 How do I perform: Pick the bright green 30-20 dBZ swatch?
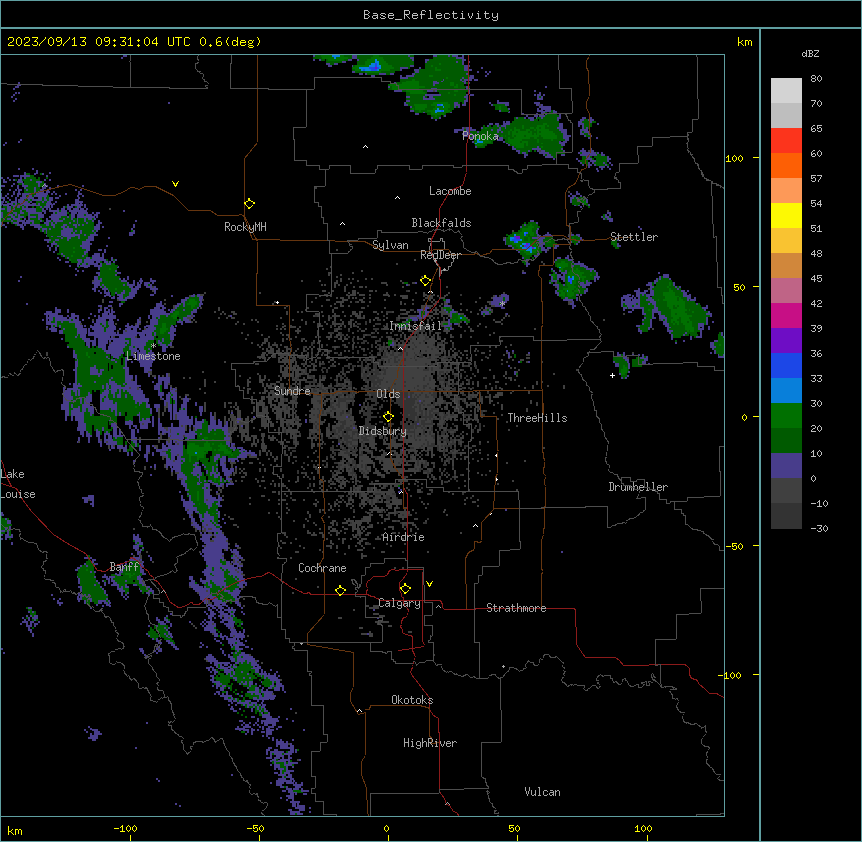(x=786, y=416)
